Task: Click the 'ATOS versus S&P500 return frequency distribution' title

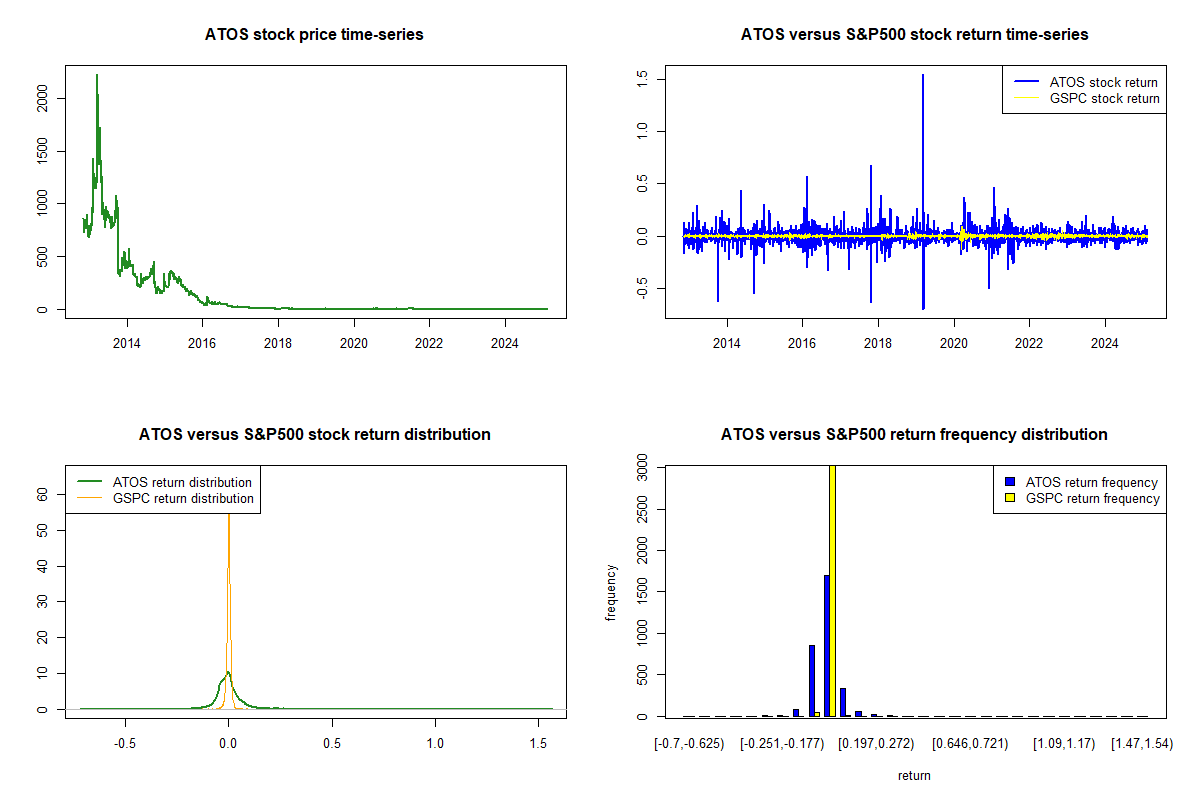Action: (914, 435)
